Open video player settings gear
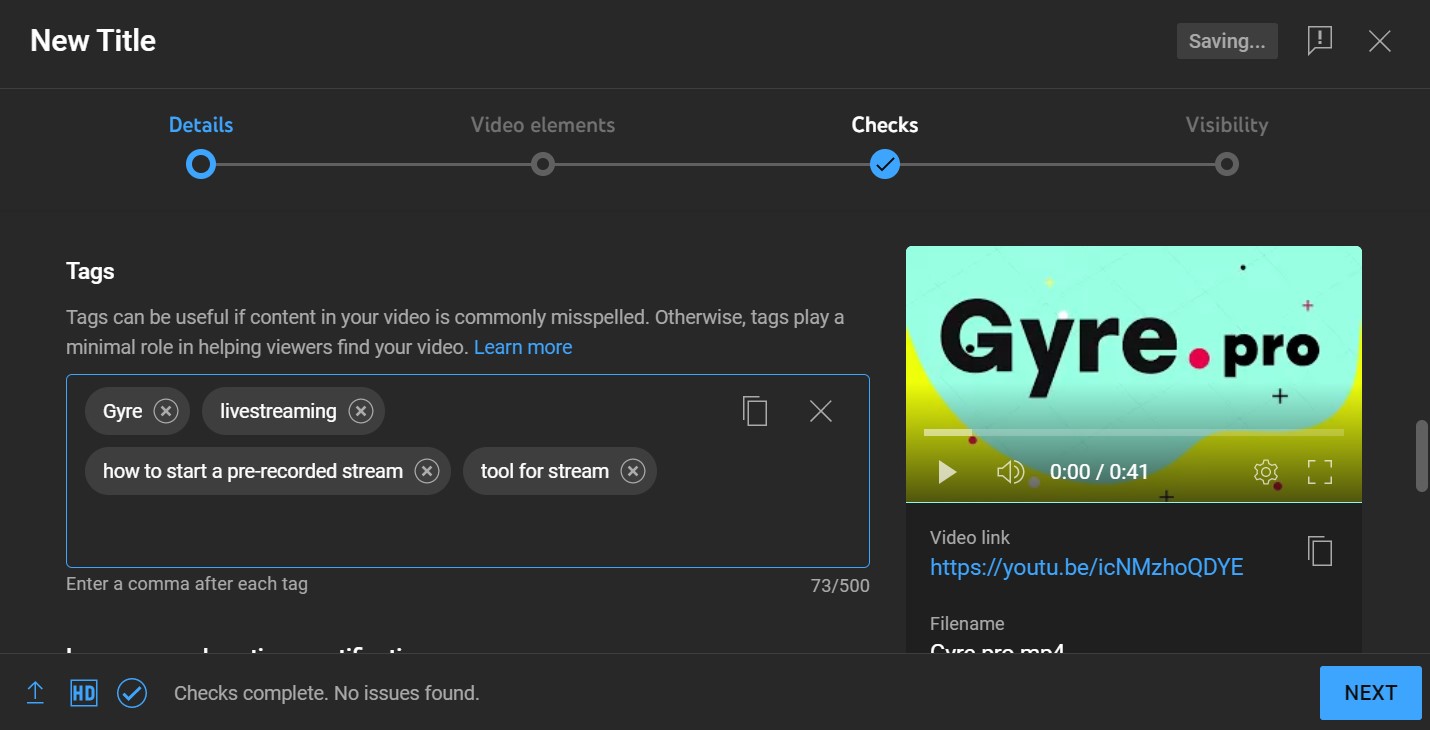1430x730 pixels. [x=1266, y=472]
